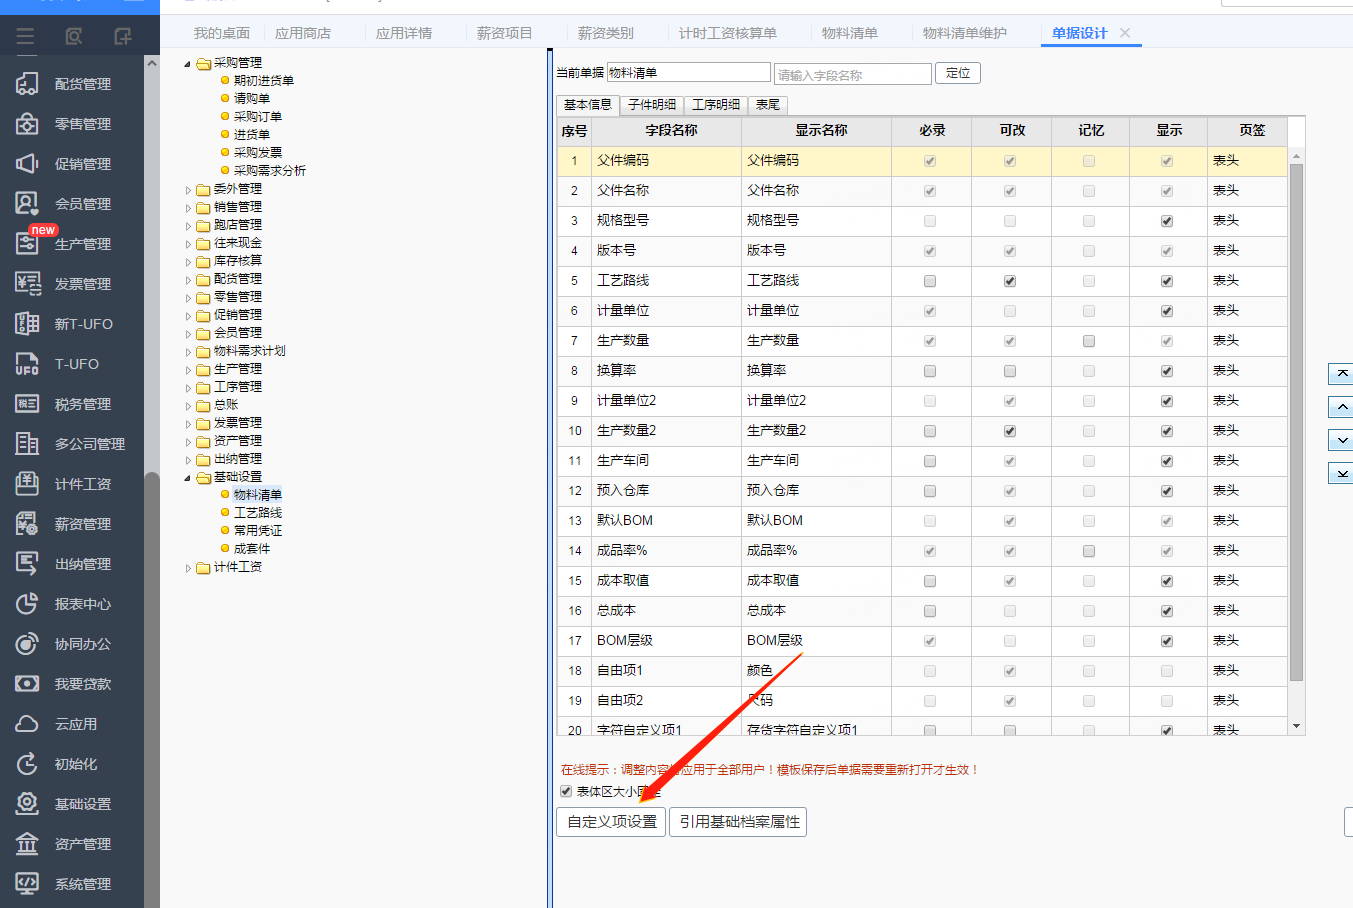Open the 税务管理 sidebar icon

(x=27, y=404)
